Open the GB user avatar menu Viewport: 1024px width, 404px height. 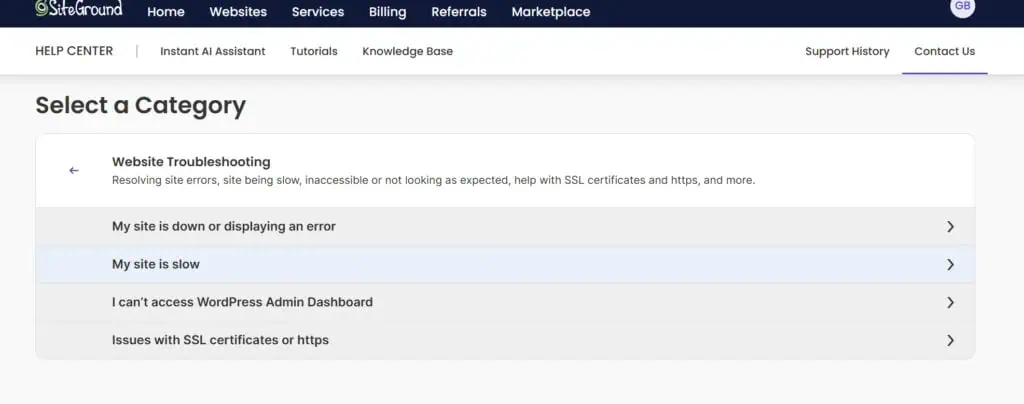click(962, 7)
